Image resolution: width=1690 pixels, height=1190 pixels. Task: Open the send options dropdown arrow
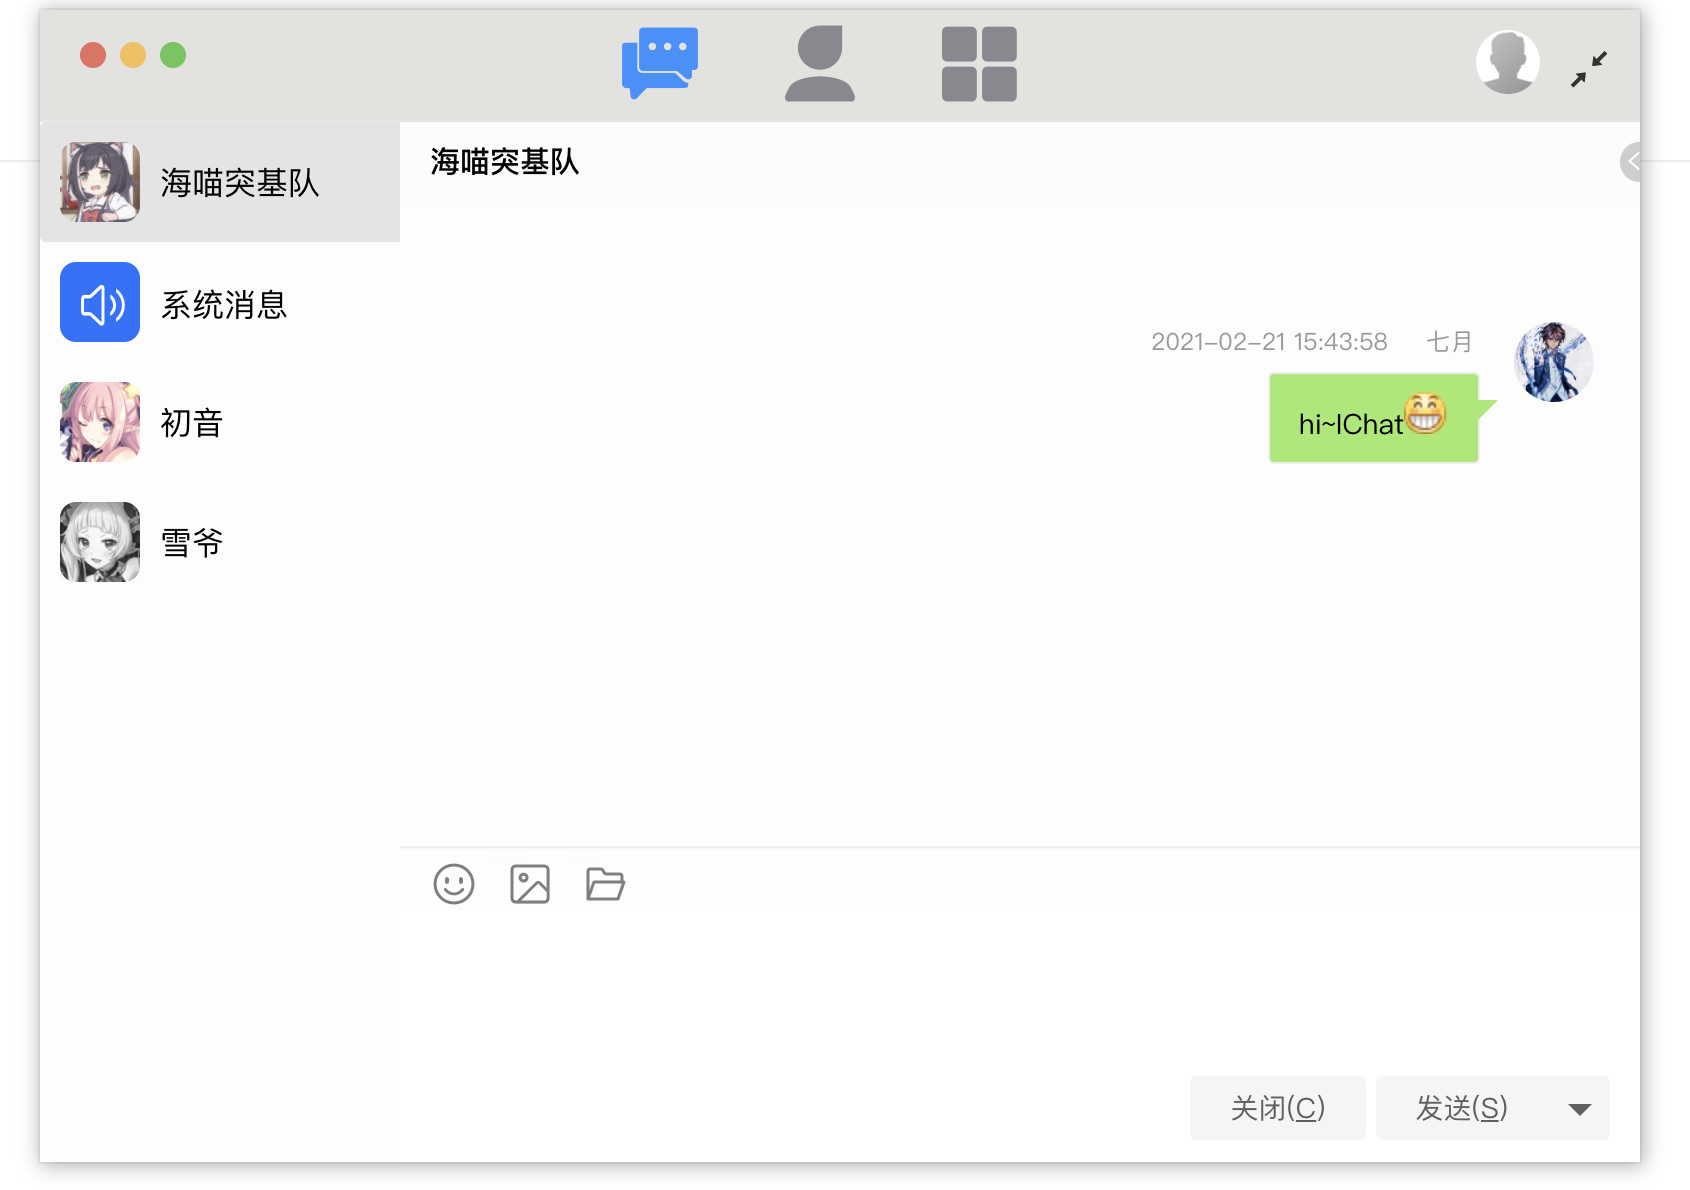tap(1578, 1108)
